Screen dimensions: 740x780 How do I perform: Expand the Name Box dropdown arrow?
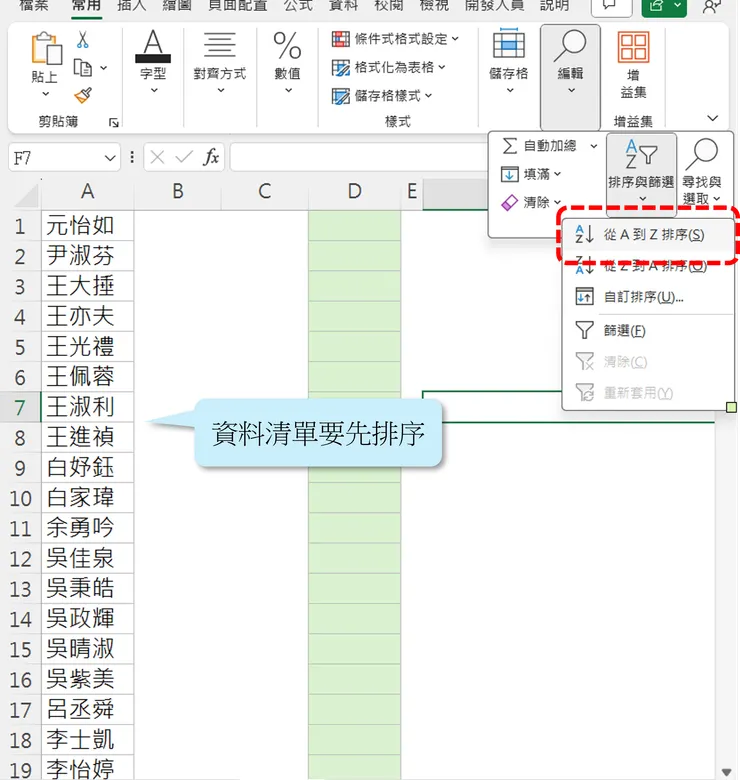110,158
